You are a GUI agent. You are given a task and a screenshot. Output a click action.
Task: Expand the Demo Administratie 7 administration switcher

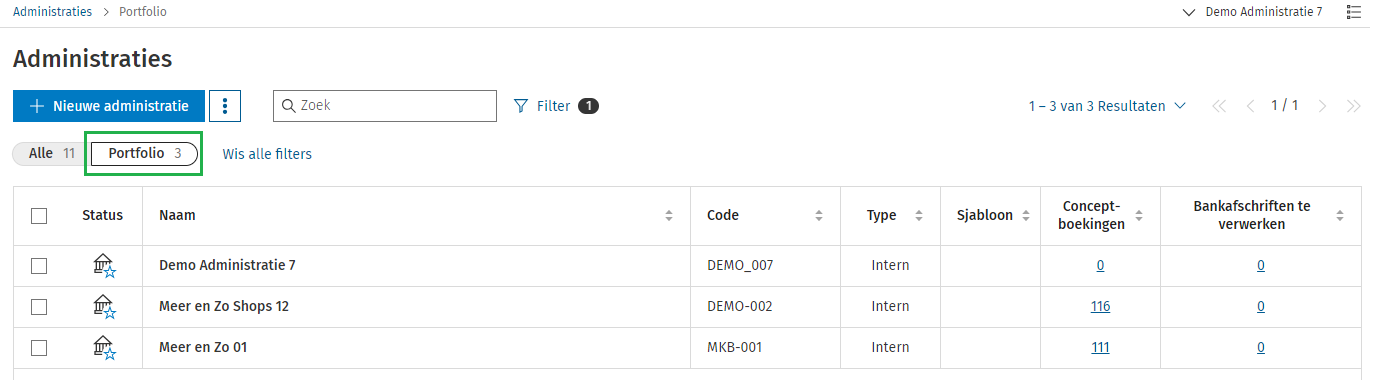tap(1251, 12)
